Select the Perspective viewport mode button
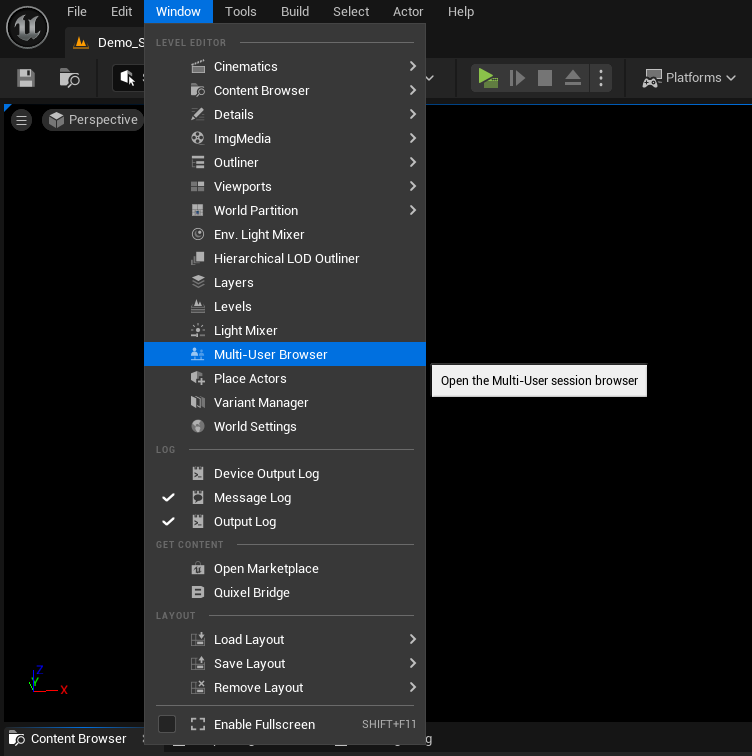752x756 pixels. click(92, 120)
